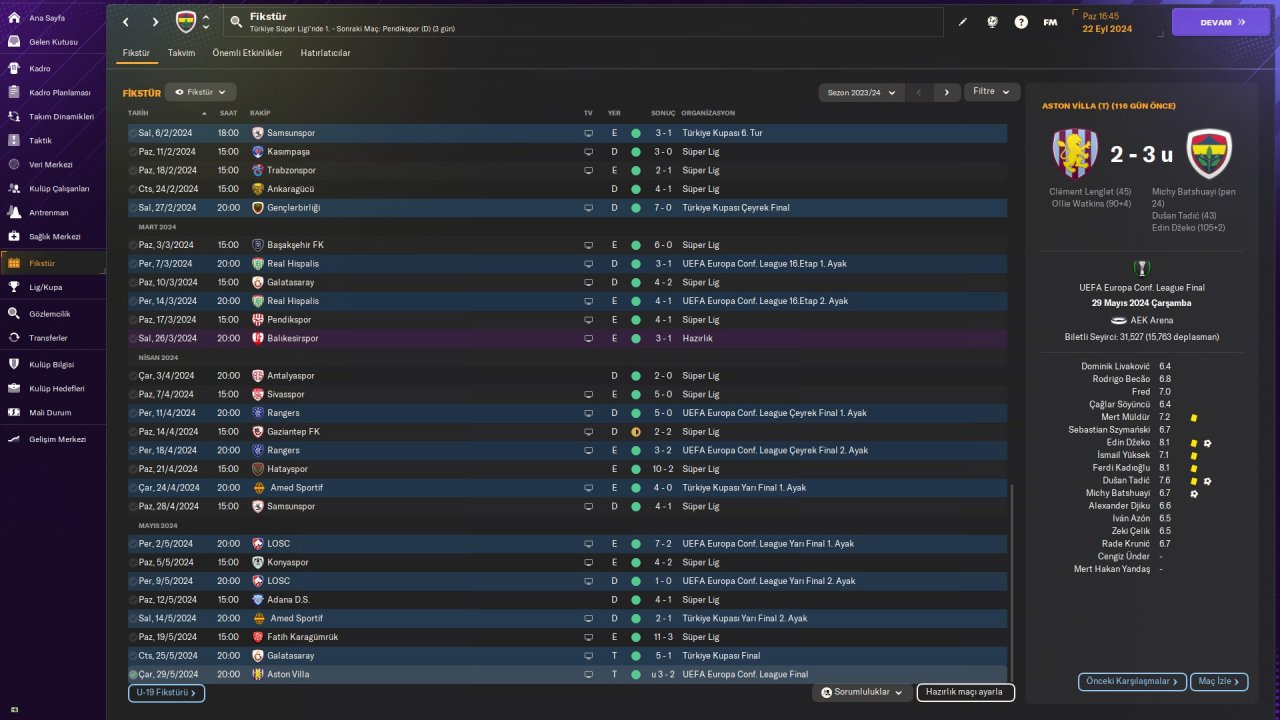Click the 11 - 3 result against Fatih Karagümrük
Image resolution: width=1280 pixels, height=720 pixels.
663,637
